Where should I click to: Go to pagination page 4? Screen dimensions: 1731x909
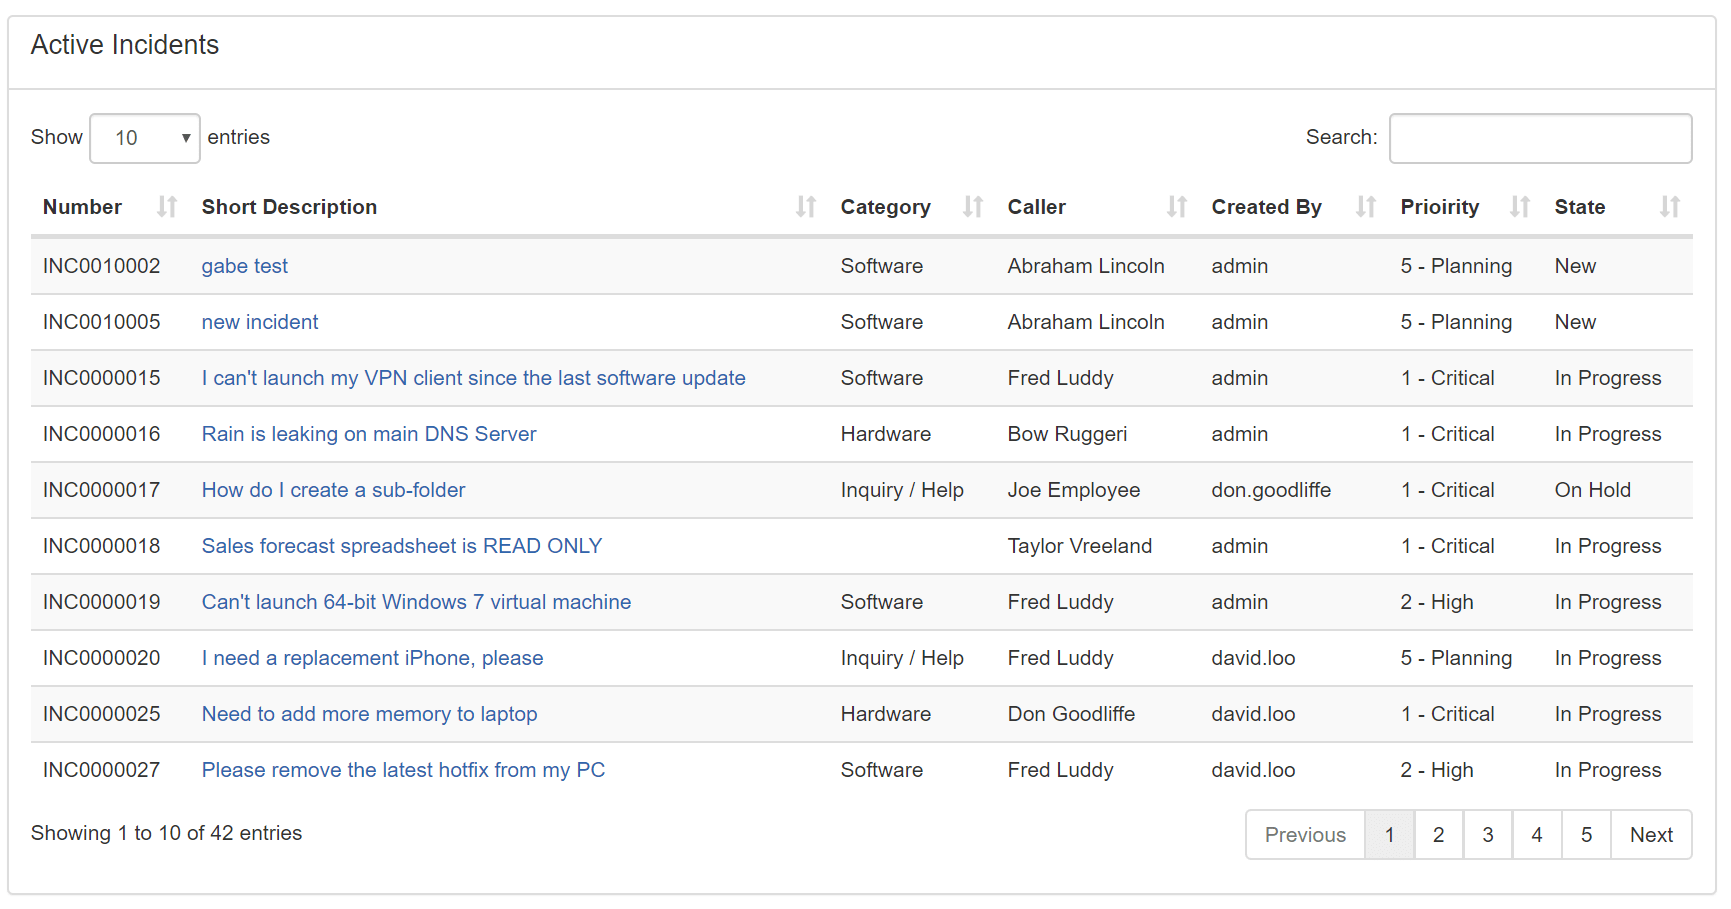click(1537, 835)
